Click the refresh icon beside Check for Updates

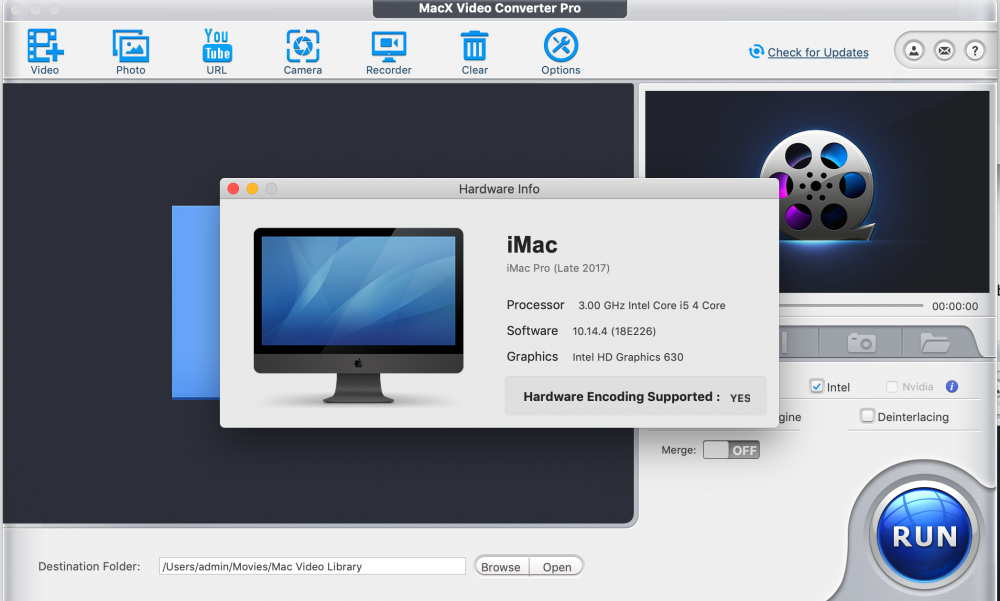(x=756, y=52)
